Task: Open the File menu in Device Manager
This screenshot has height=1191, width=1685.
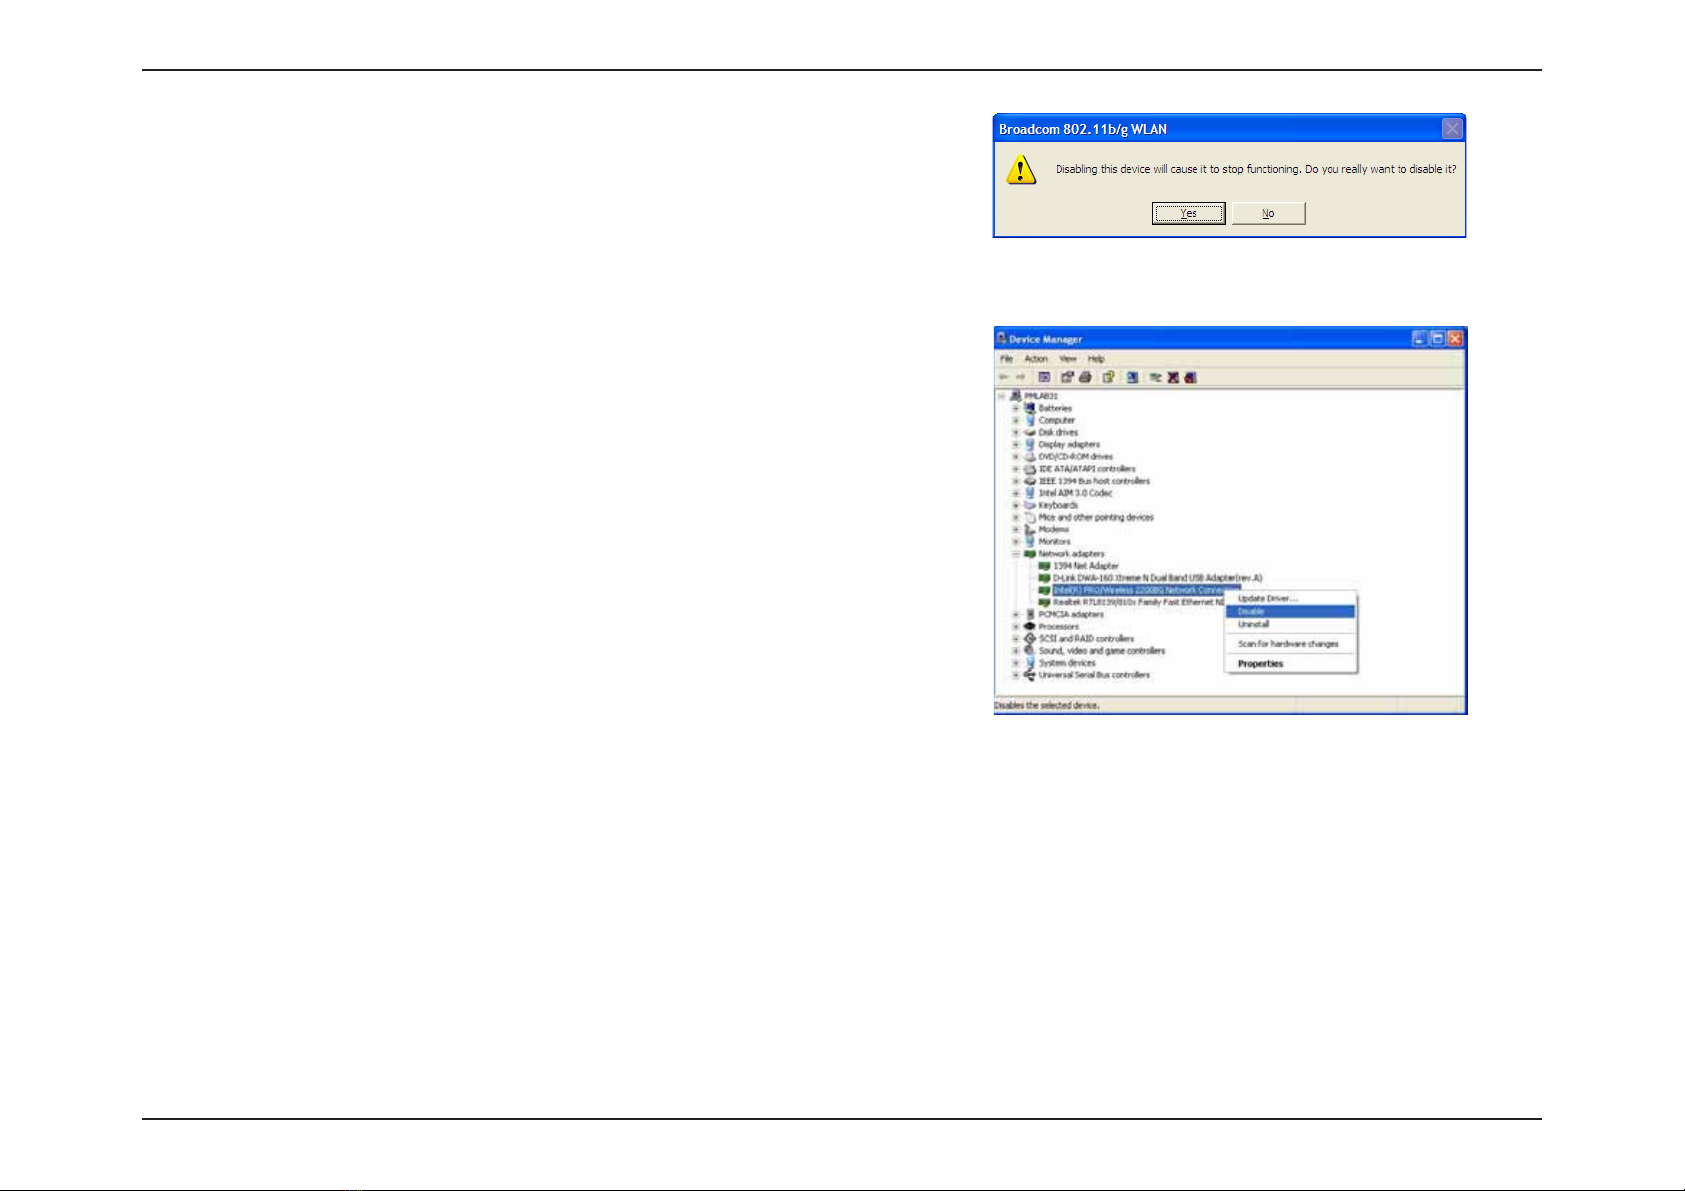Action: (x=1006, y=359)
